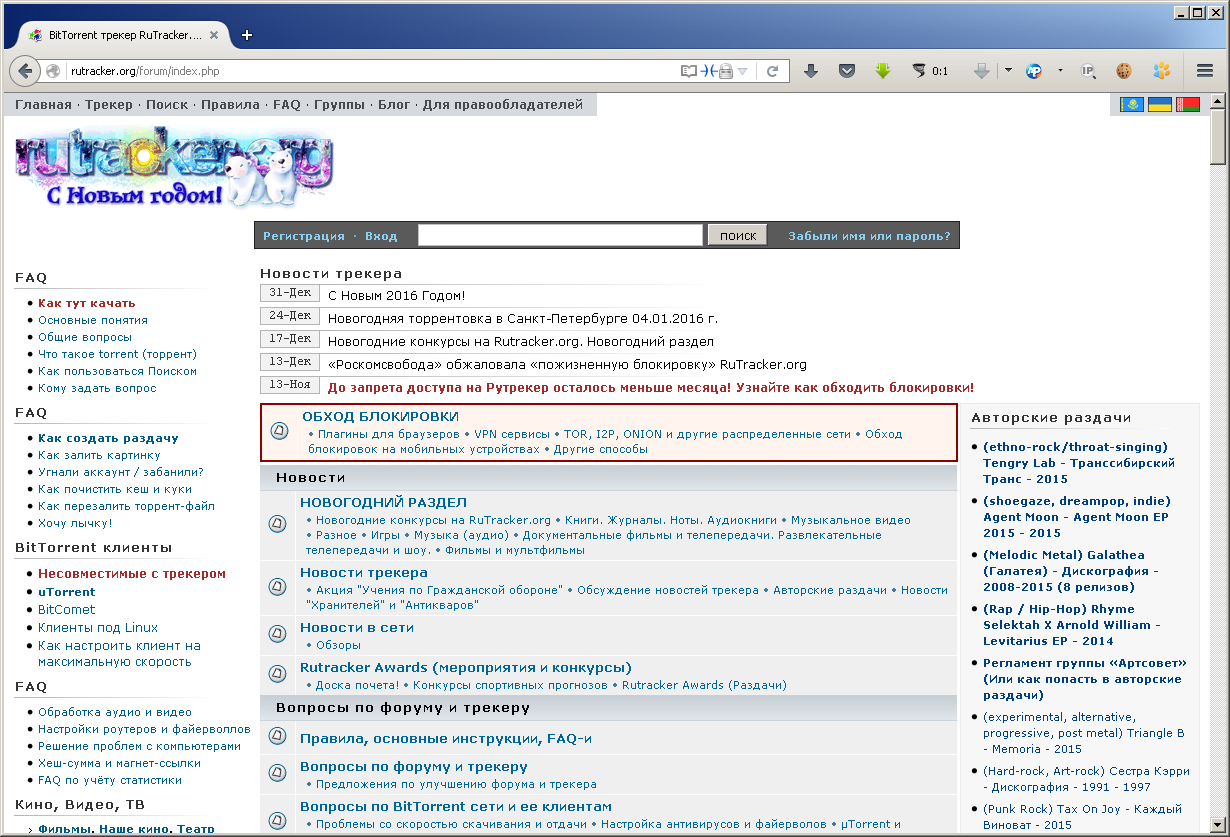
Task: Open Rutracker Awards (мероприятия и конкурсы) forum
Action: pyautogui.click(x=466, y=667)
